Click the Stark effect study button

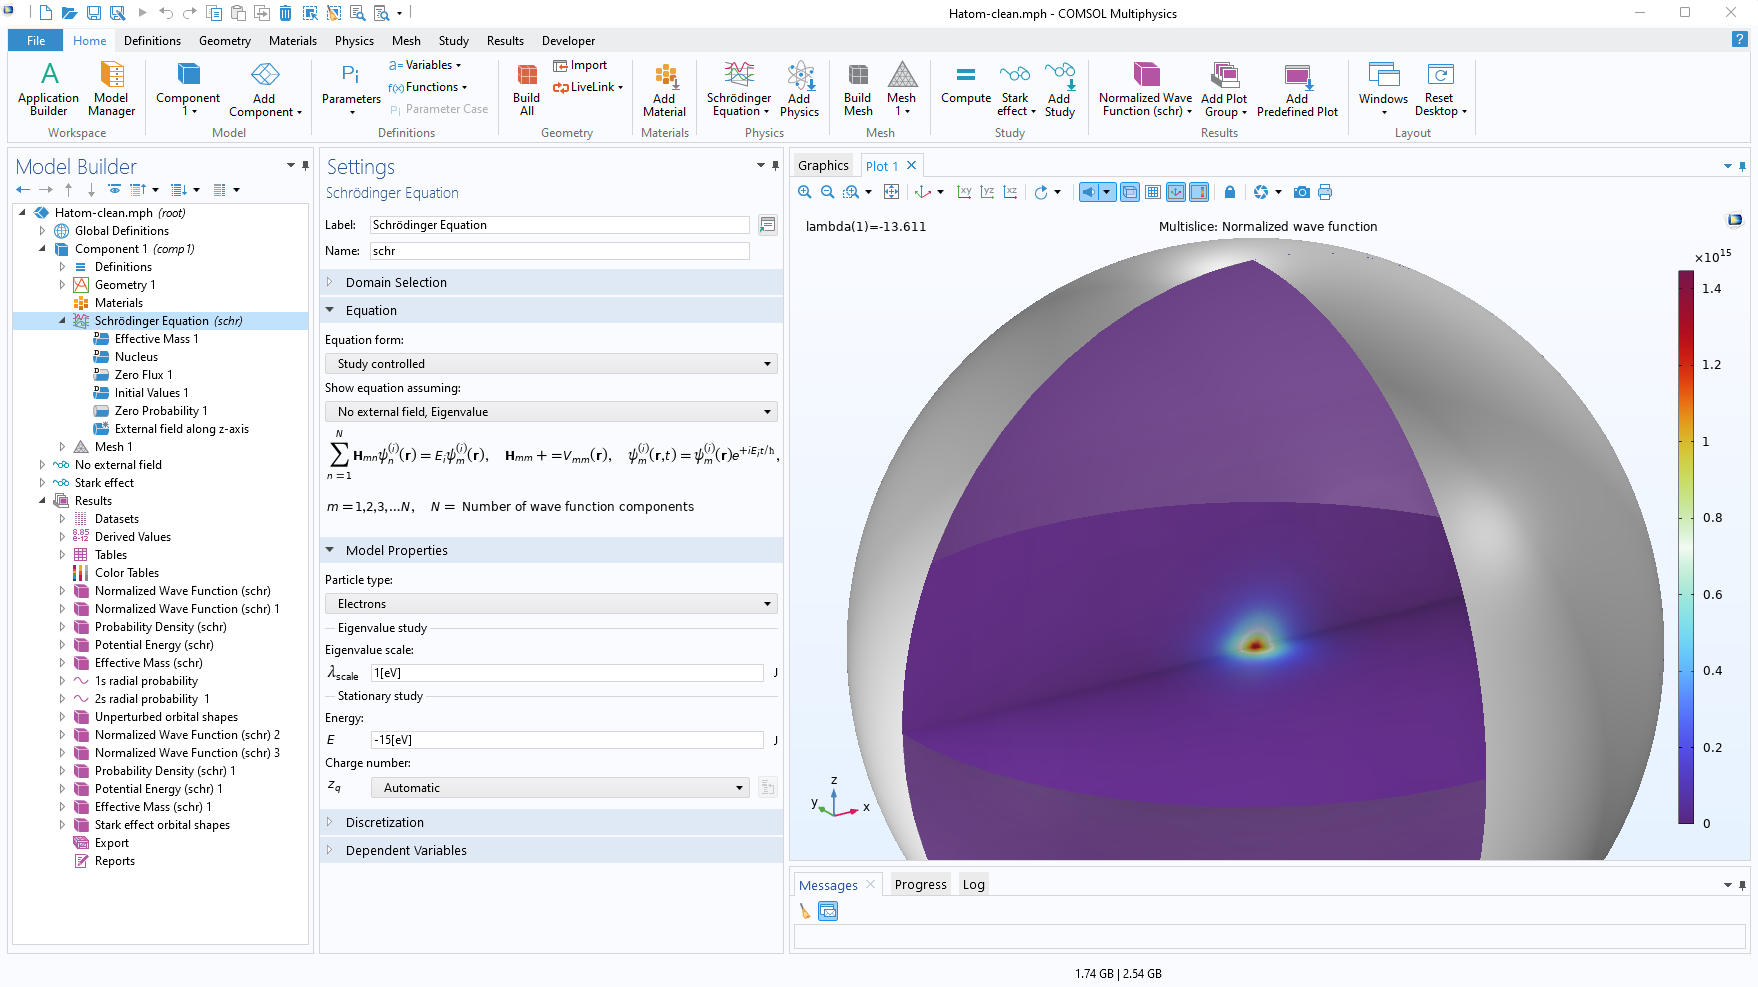coord(1015,90)
